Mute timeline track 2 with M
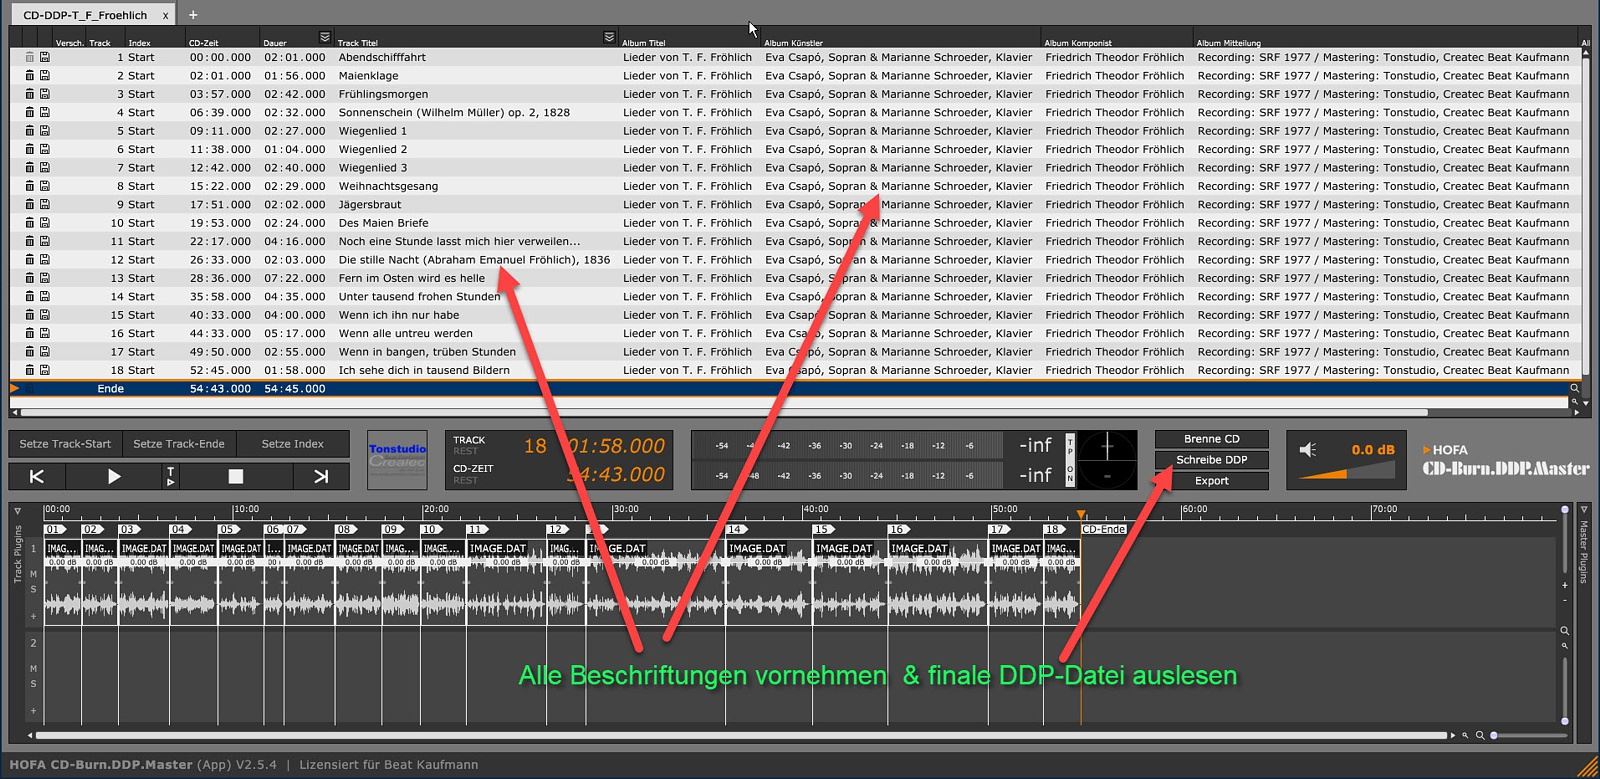The image size is (1600, 779). (x=33, y=669)
